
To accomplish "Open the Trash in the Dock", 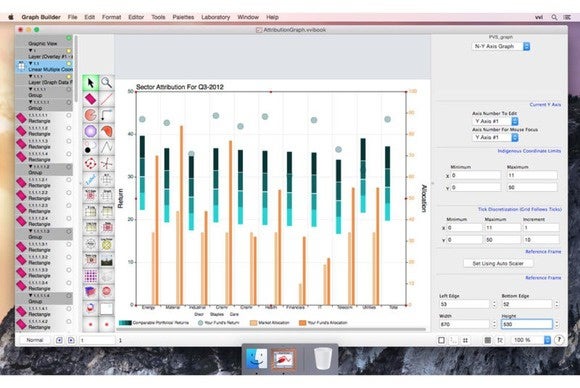I will tap(323, 358).
